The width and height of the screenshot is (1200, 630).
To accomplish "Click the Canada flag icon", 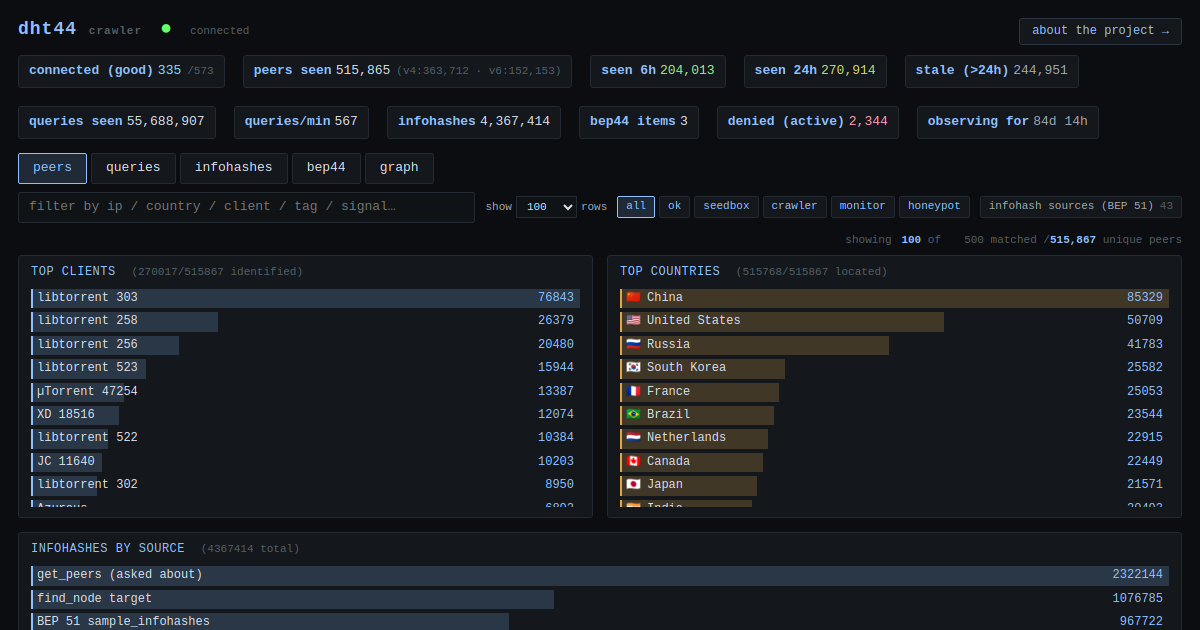I will [x=633, y=461].
